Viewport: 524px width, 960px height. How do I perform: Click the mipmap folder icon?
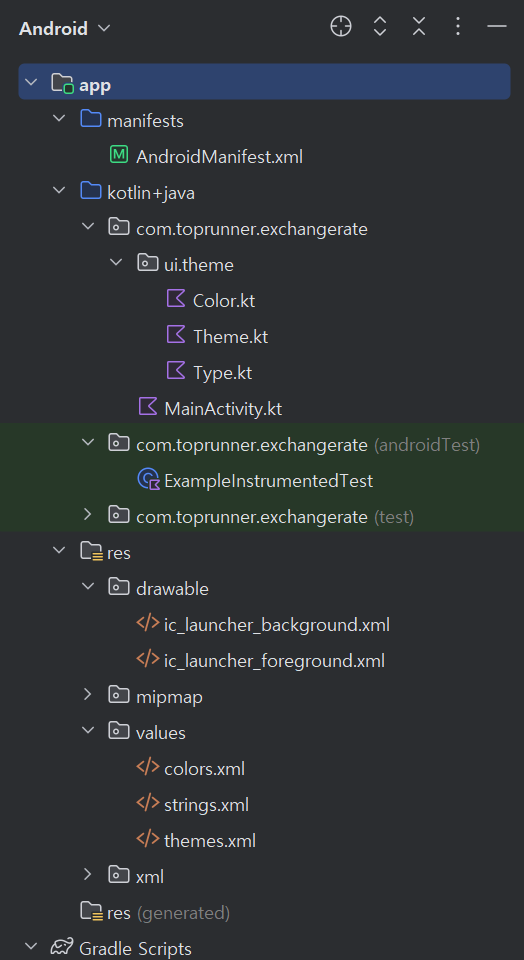click(x=119, y=695)
